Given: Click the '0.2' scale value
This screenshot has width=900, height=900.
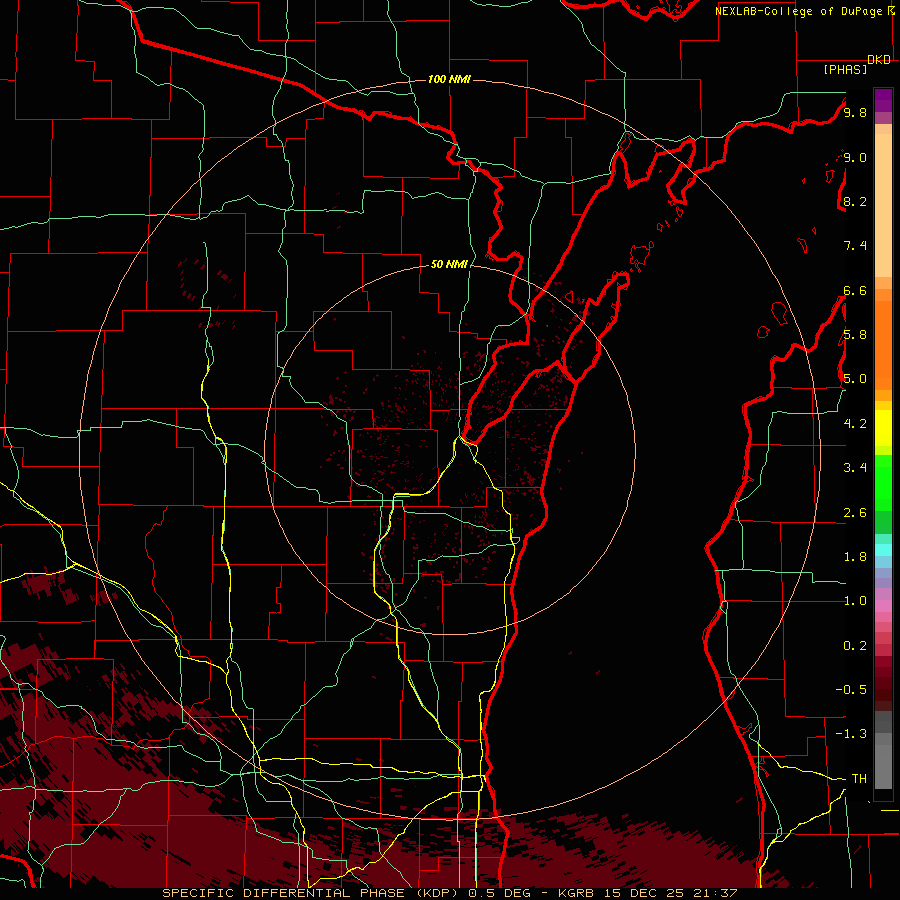Looking at the screenshot, I should [x=855, y=646].
